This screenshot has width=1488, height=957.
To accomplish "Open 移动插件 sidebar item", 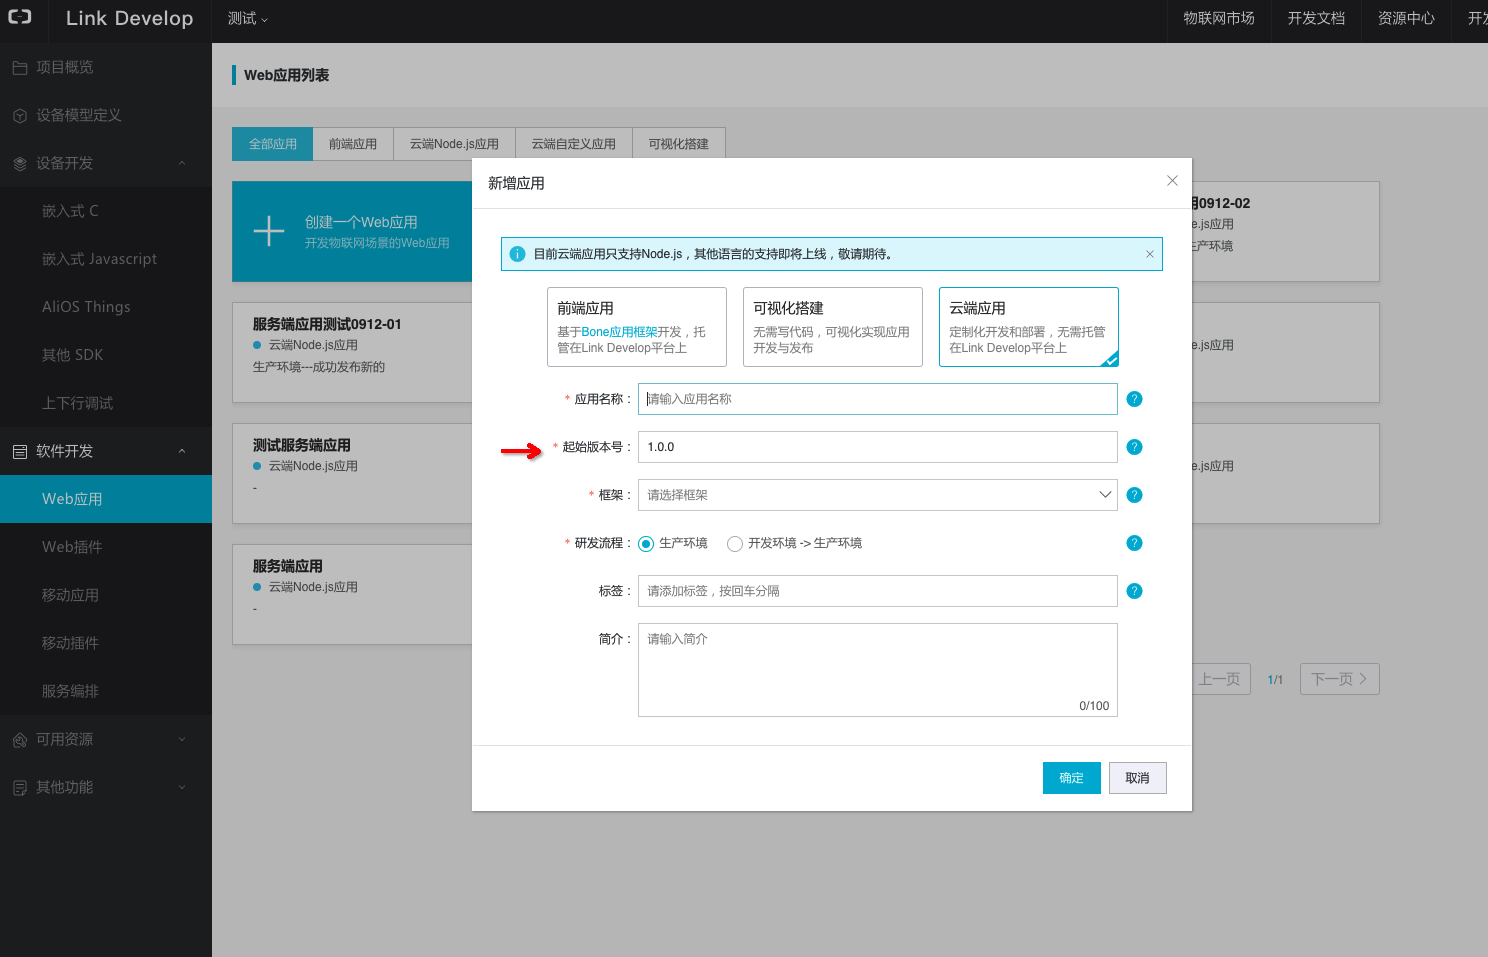I will pos(106,643).
